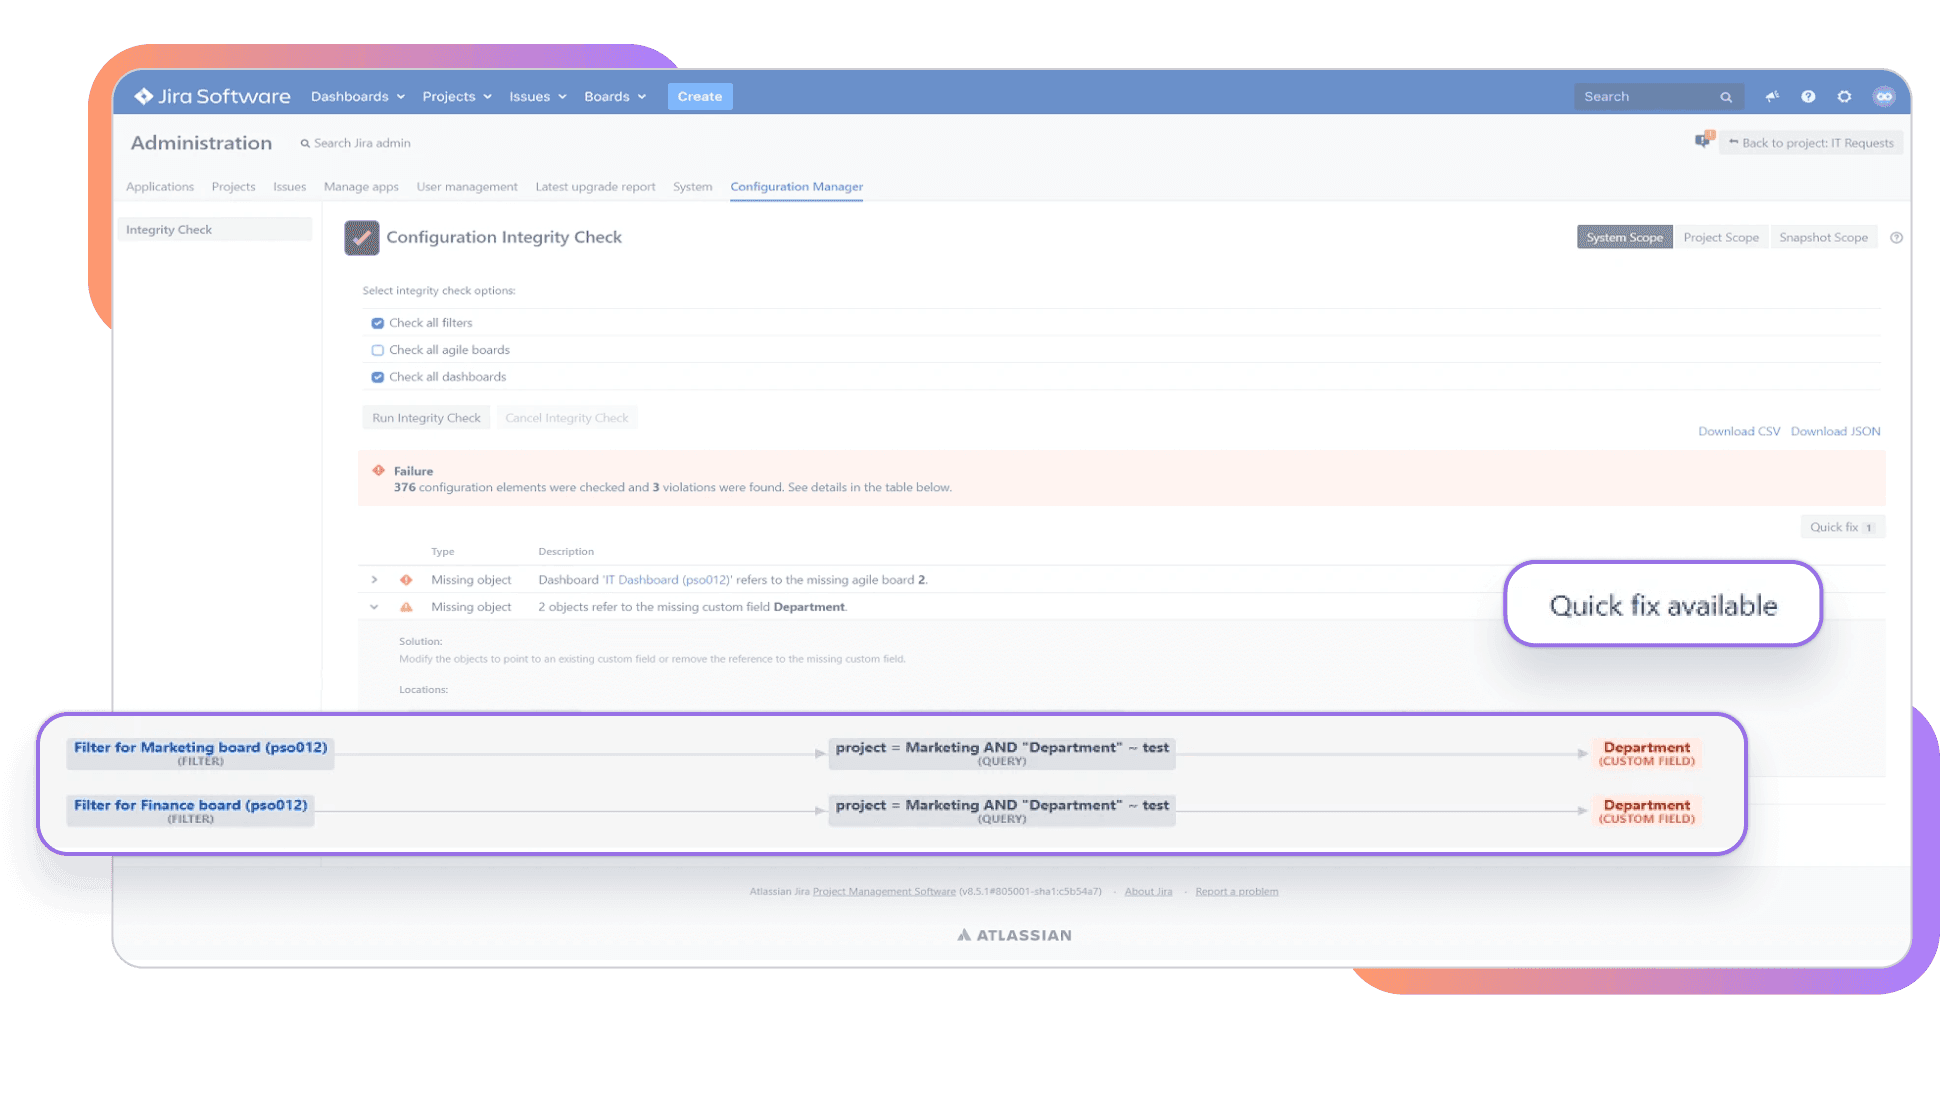The image size is (1944, 1096).
Task: Open Latest upgrade report tab
Action: click(595, 187)
